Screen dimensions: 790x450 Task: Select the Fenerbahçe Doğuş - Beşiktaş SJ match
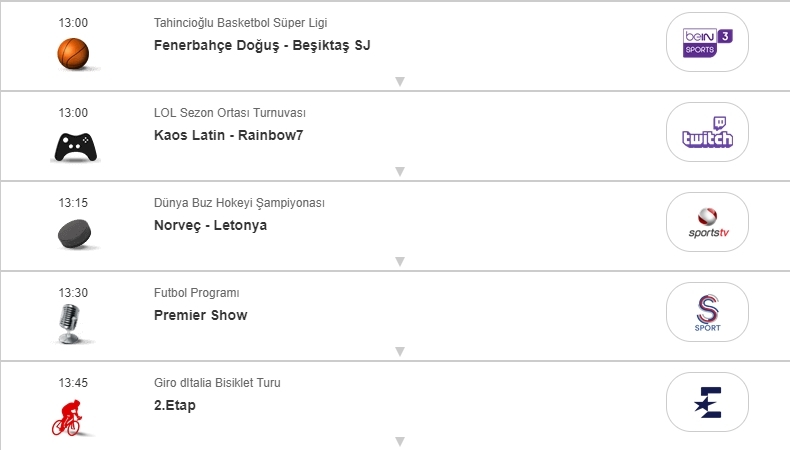263,45
